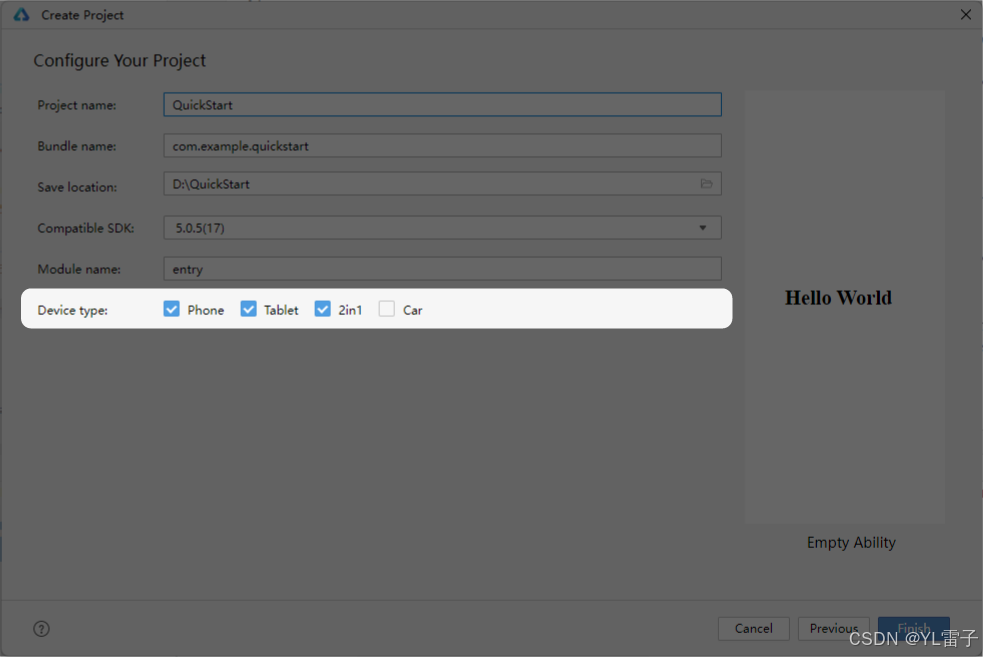Open the folder browse icon in Save location

click(x=707, y=184)
